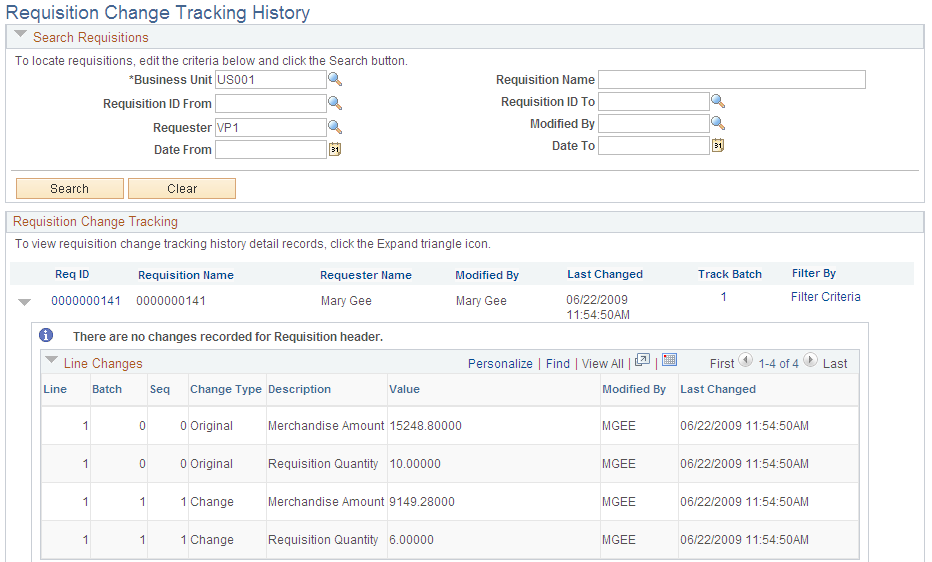Sort Line Changes by Seq column
Viewport: 932px width, 562px height.
coord(159,389)
